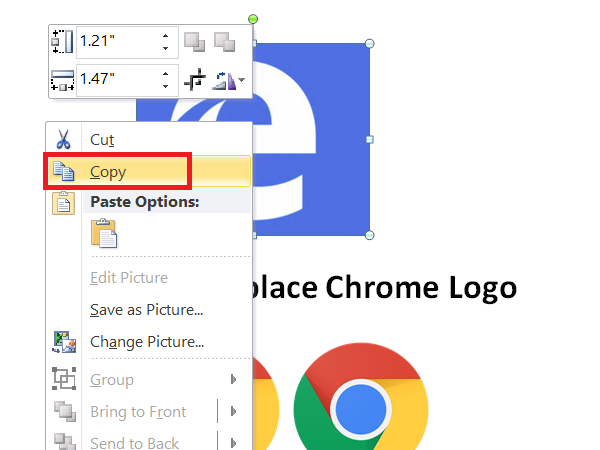Viewport: 600px width, 450px height.
Task: Increase the height value 1.21"
Action: tap(165, 36)
